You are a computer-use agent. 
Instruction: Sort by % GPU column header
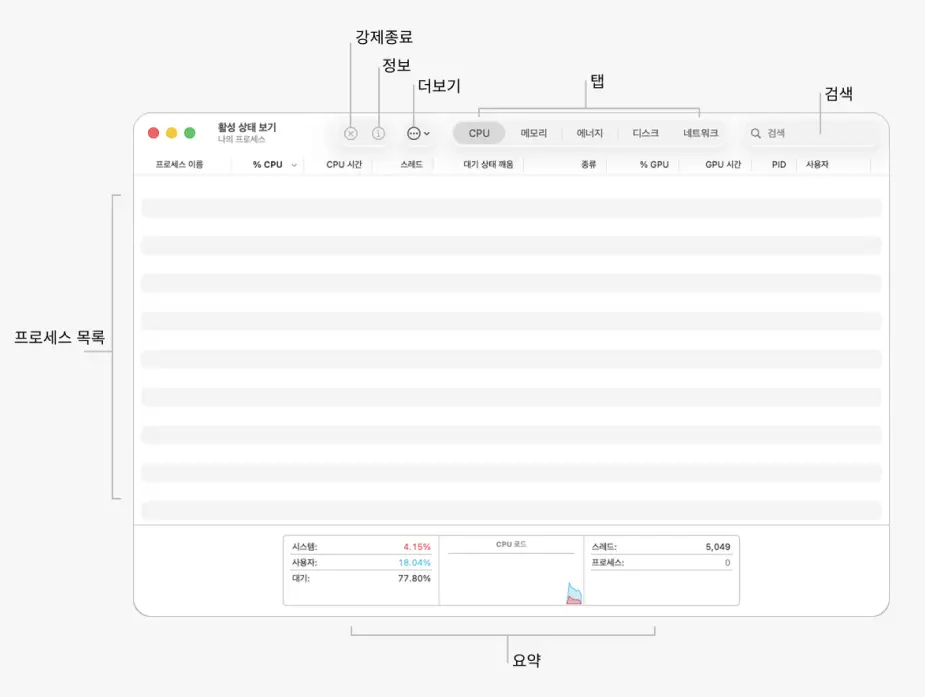(x=654, y=165)
